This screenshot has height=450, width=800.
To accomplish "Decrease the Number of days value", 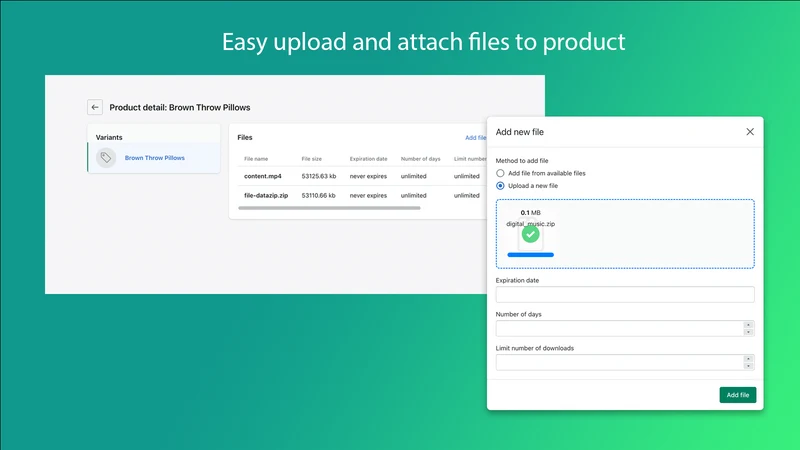I will [748, 332].
